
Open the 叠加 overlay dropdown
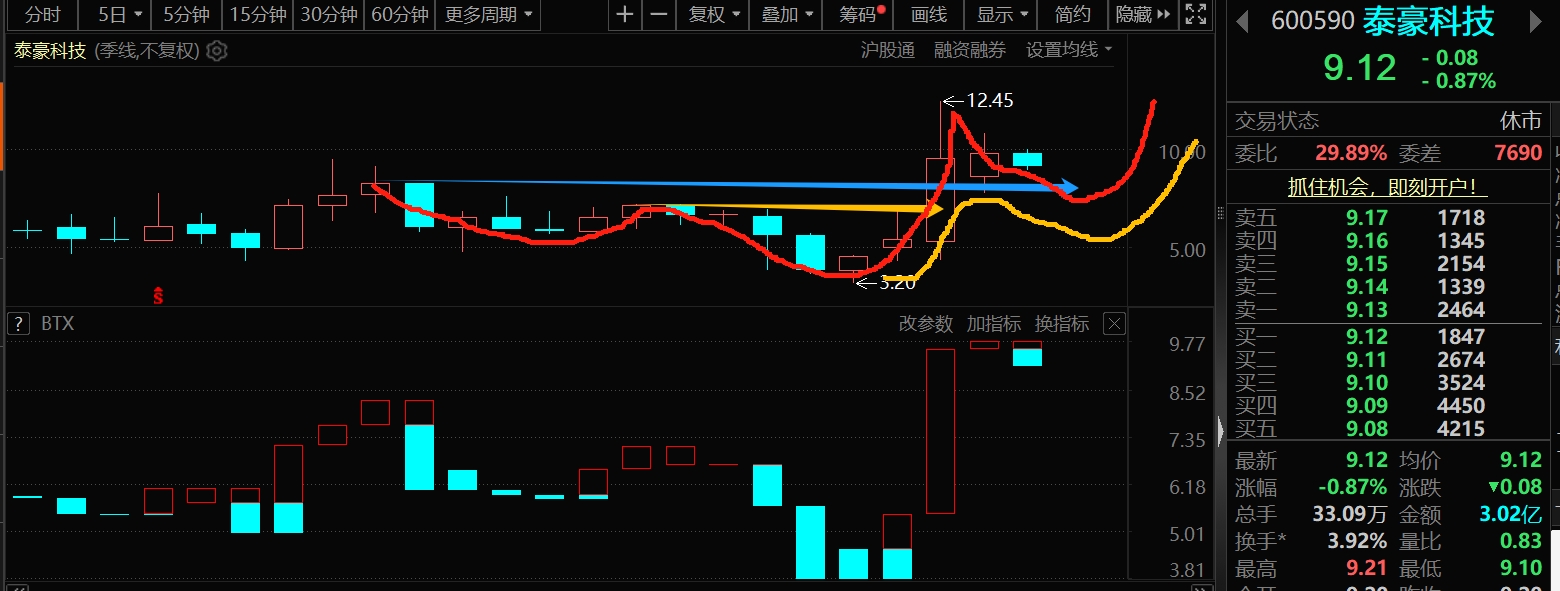point(787,14)
